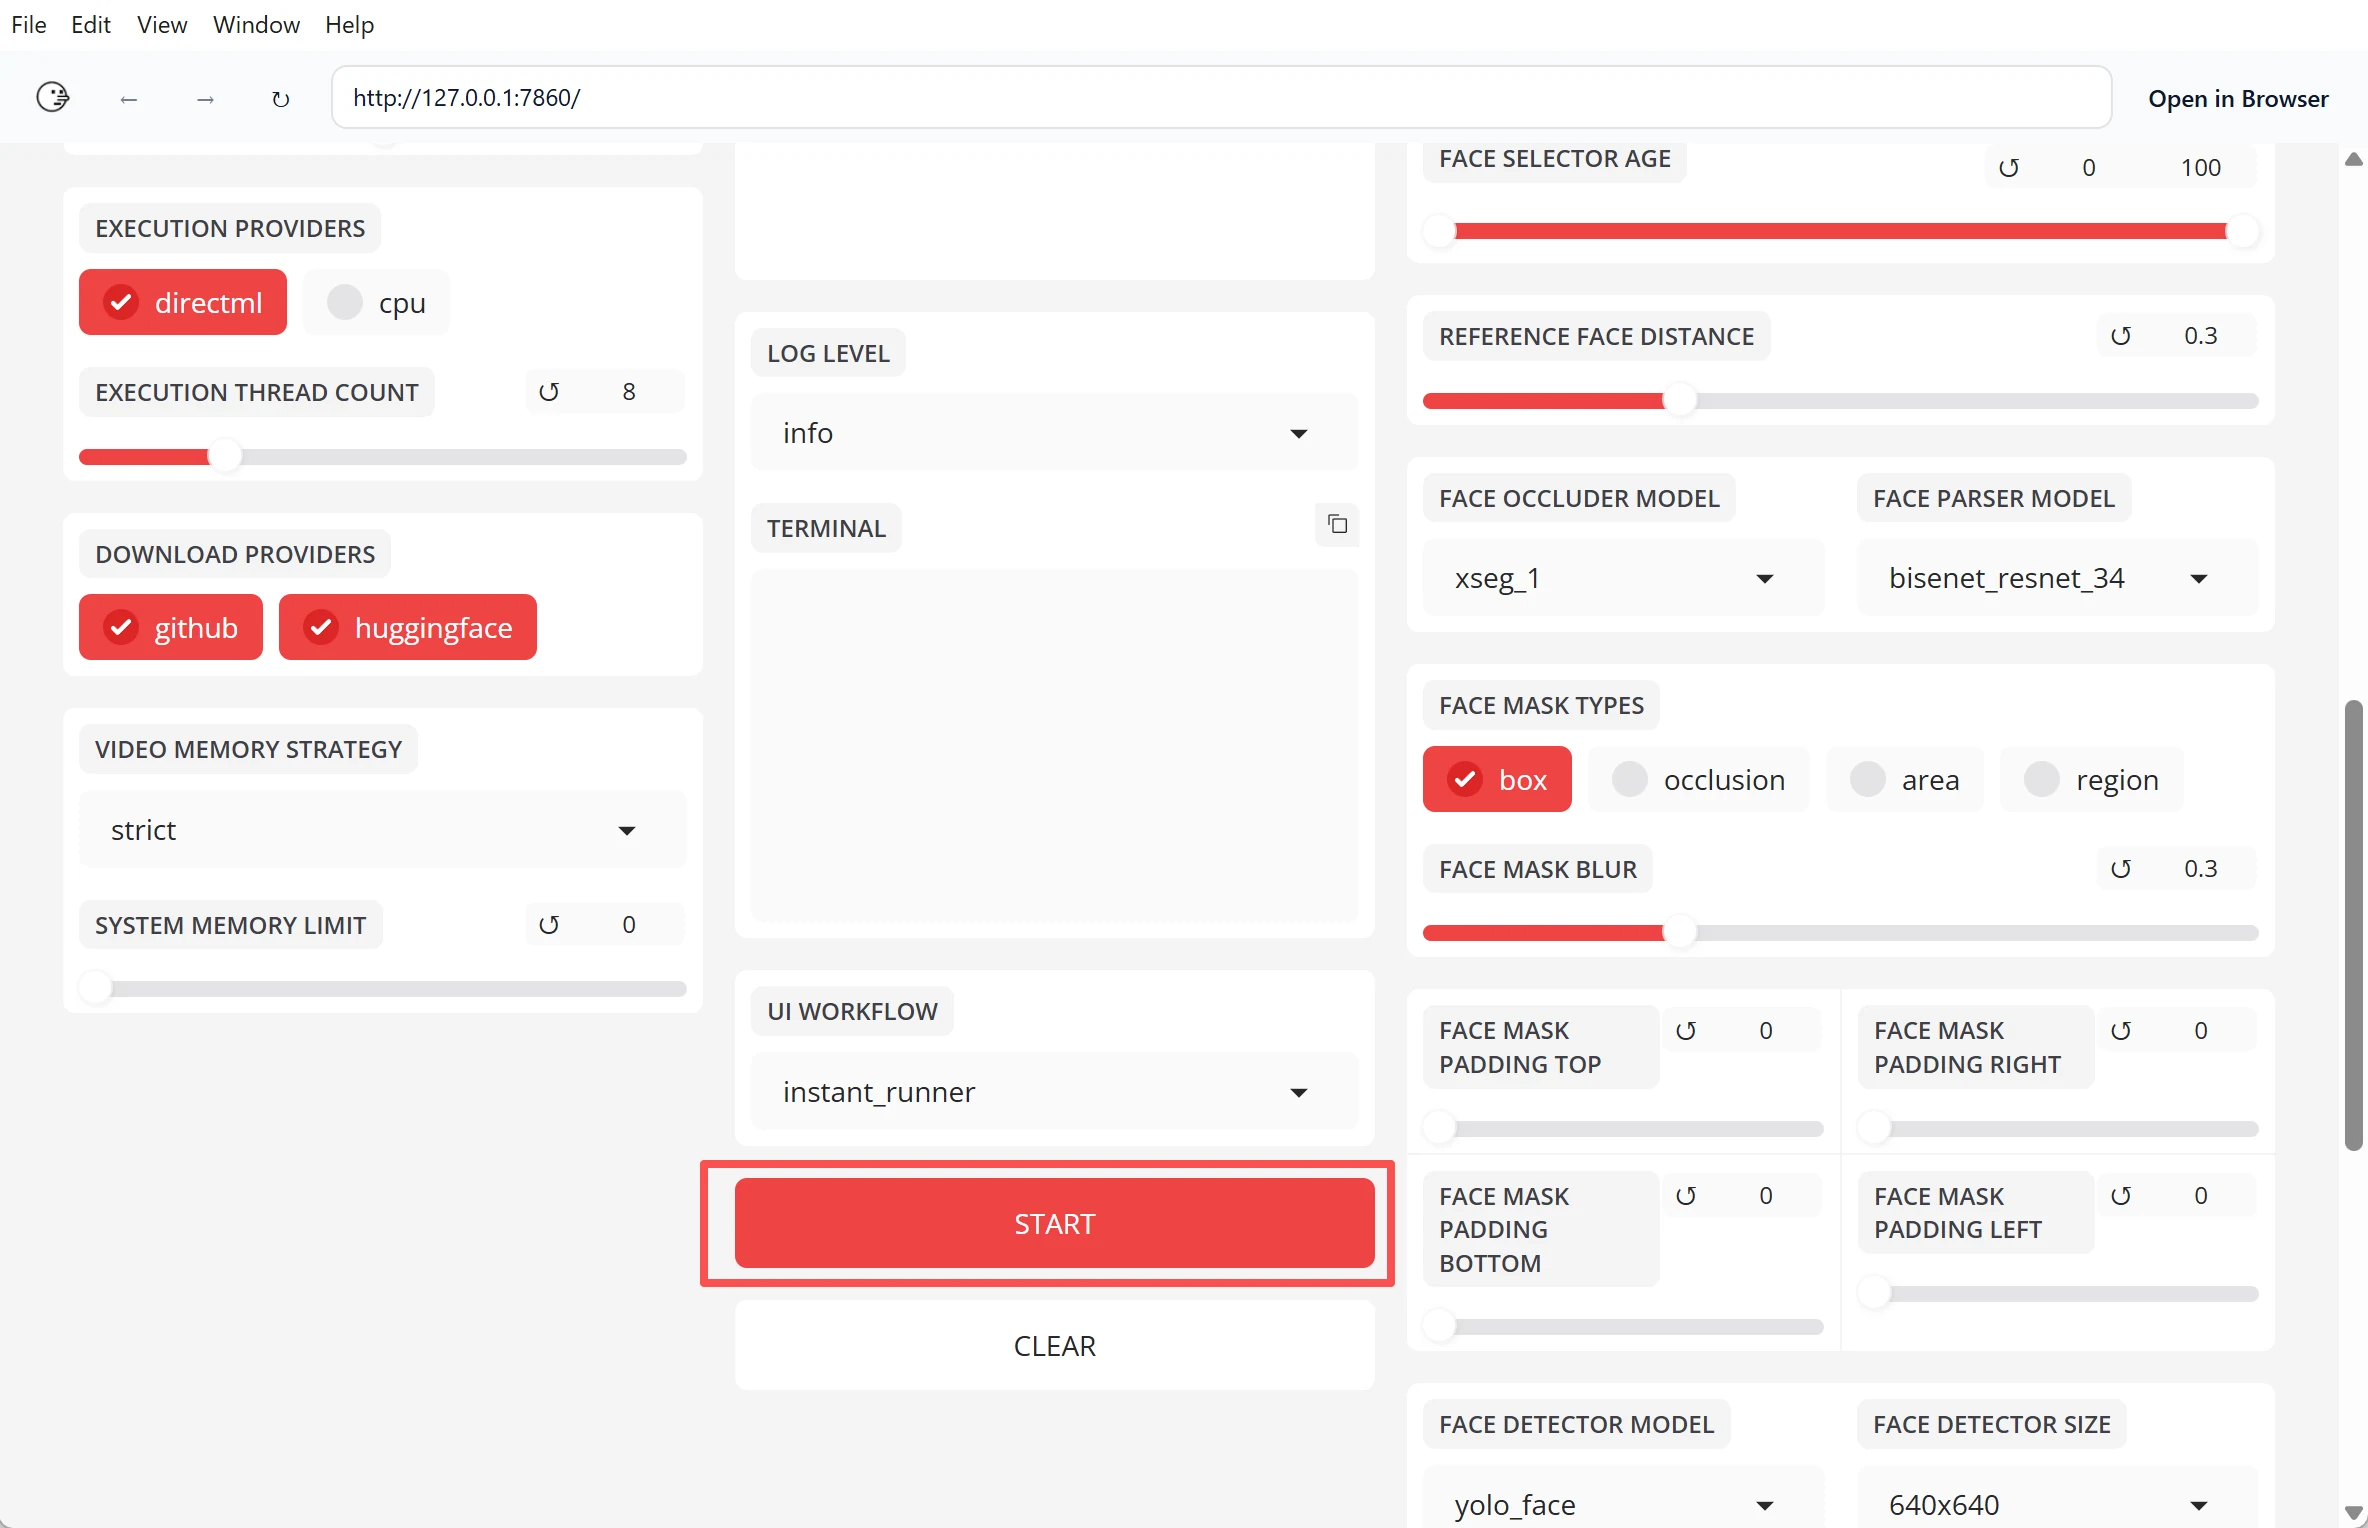Reload the page with the refresh icon

[281, 99]
